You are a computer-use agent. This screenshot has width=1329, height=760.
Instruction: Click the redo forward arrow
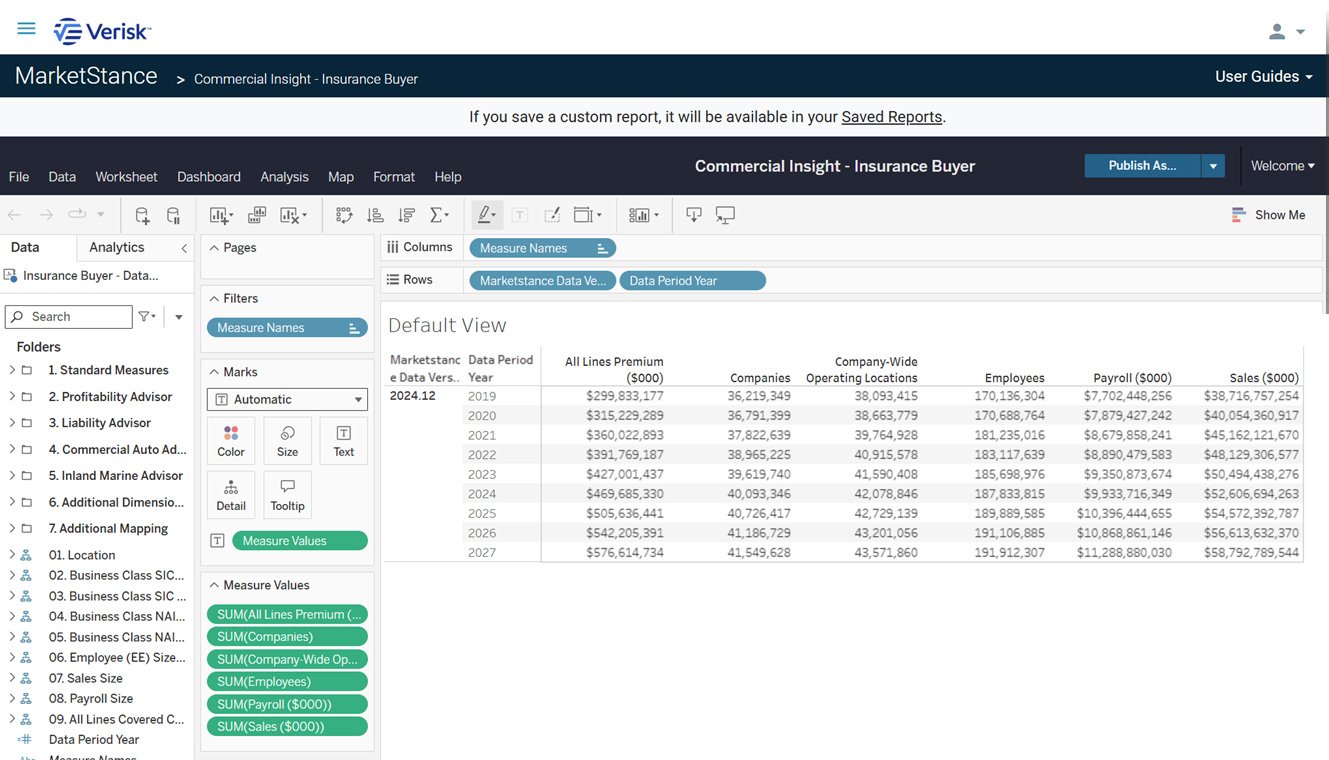(46, 215)
